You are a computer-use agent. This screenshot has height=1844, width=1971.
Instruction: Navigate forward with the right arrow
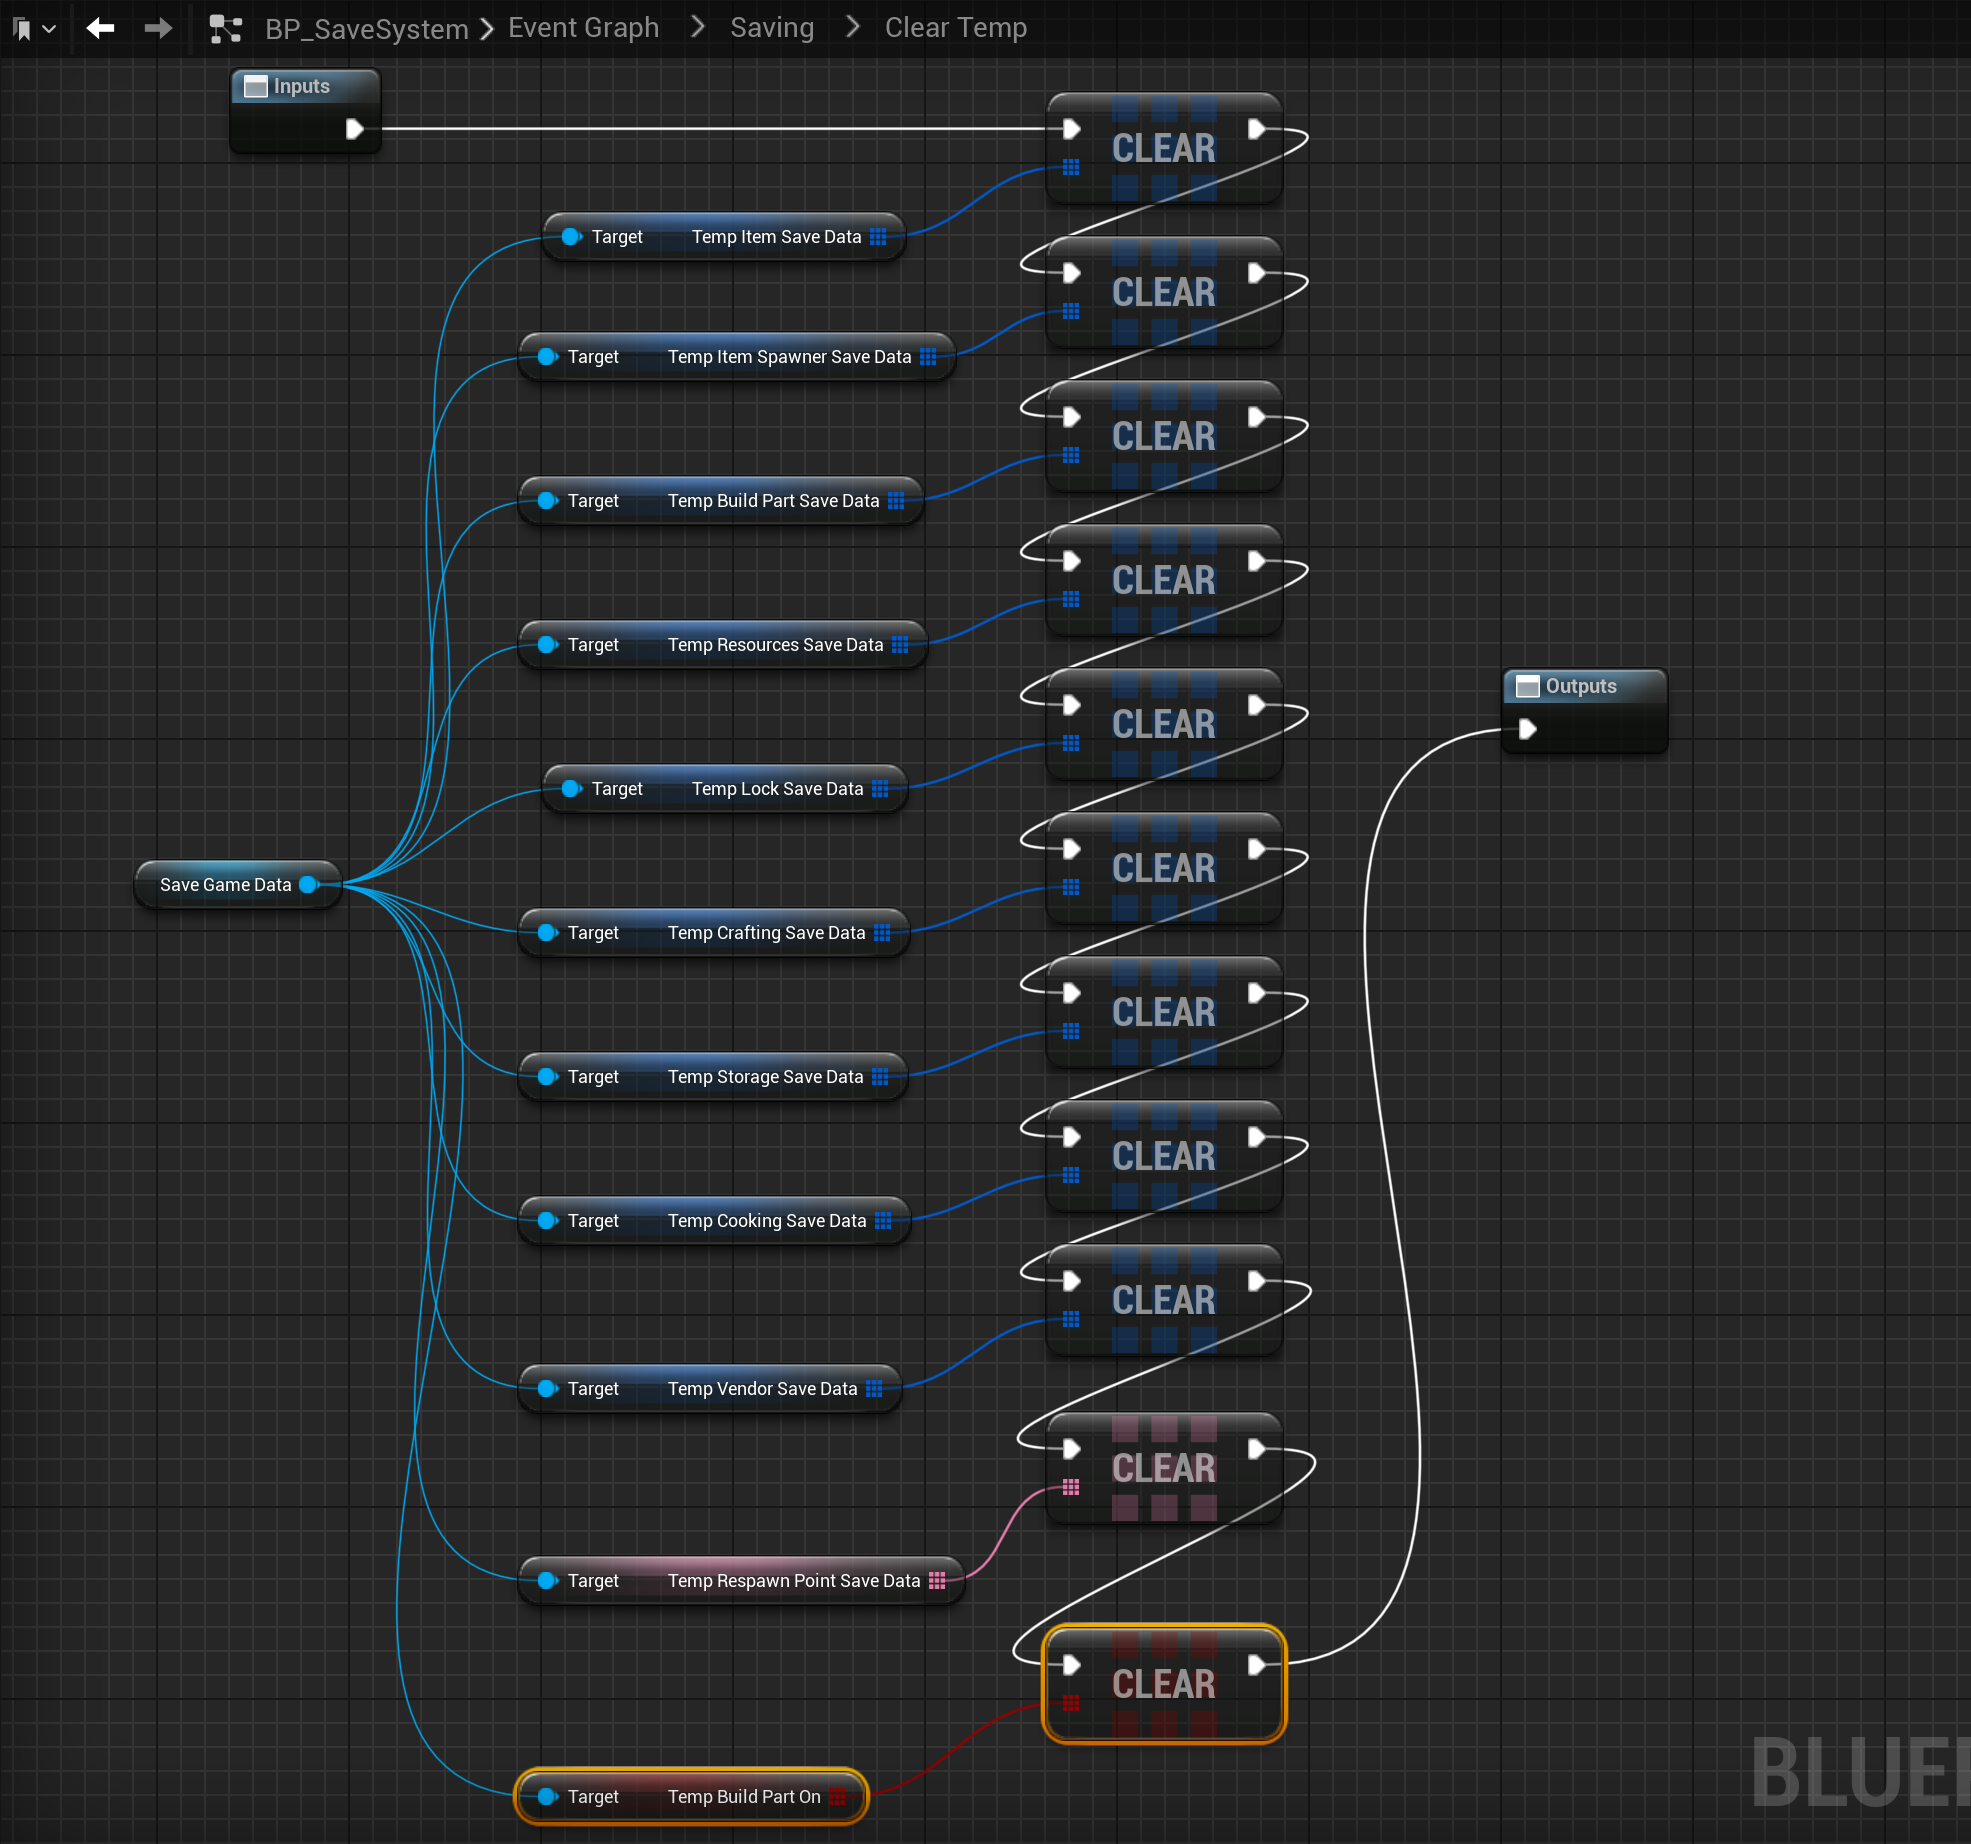point(158,28)
